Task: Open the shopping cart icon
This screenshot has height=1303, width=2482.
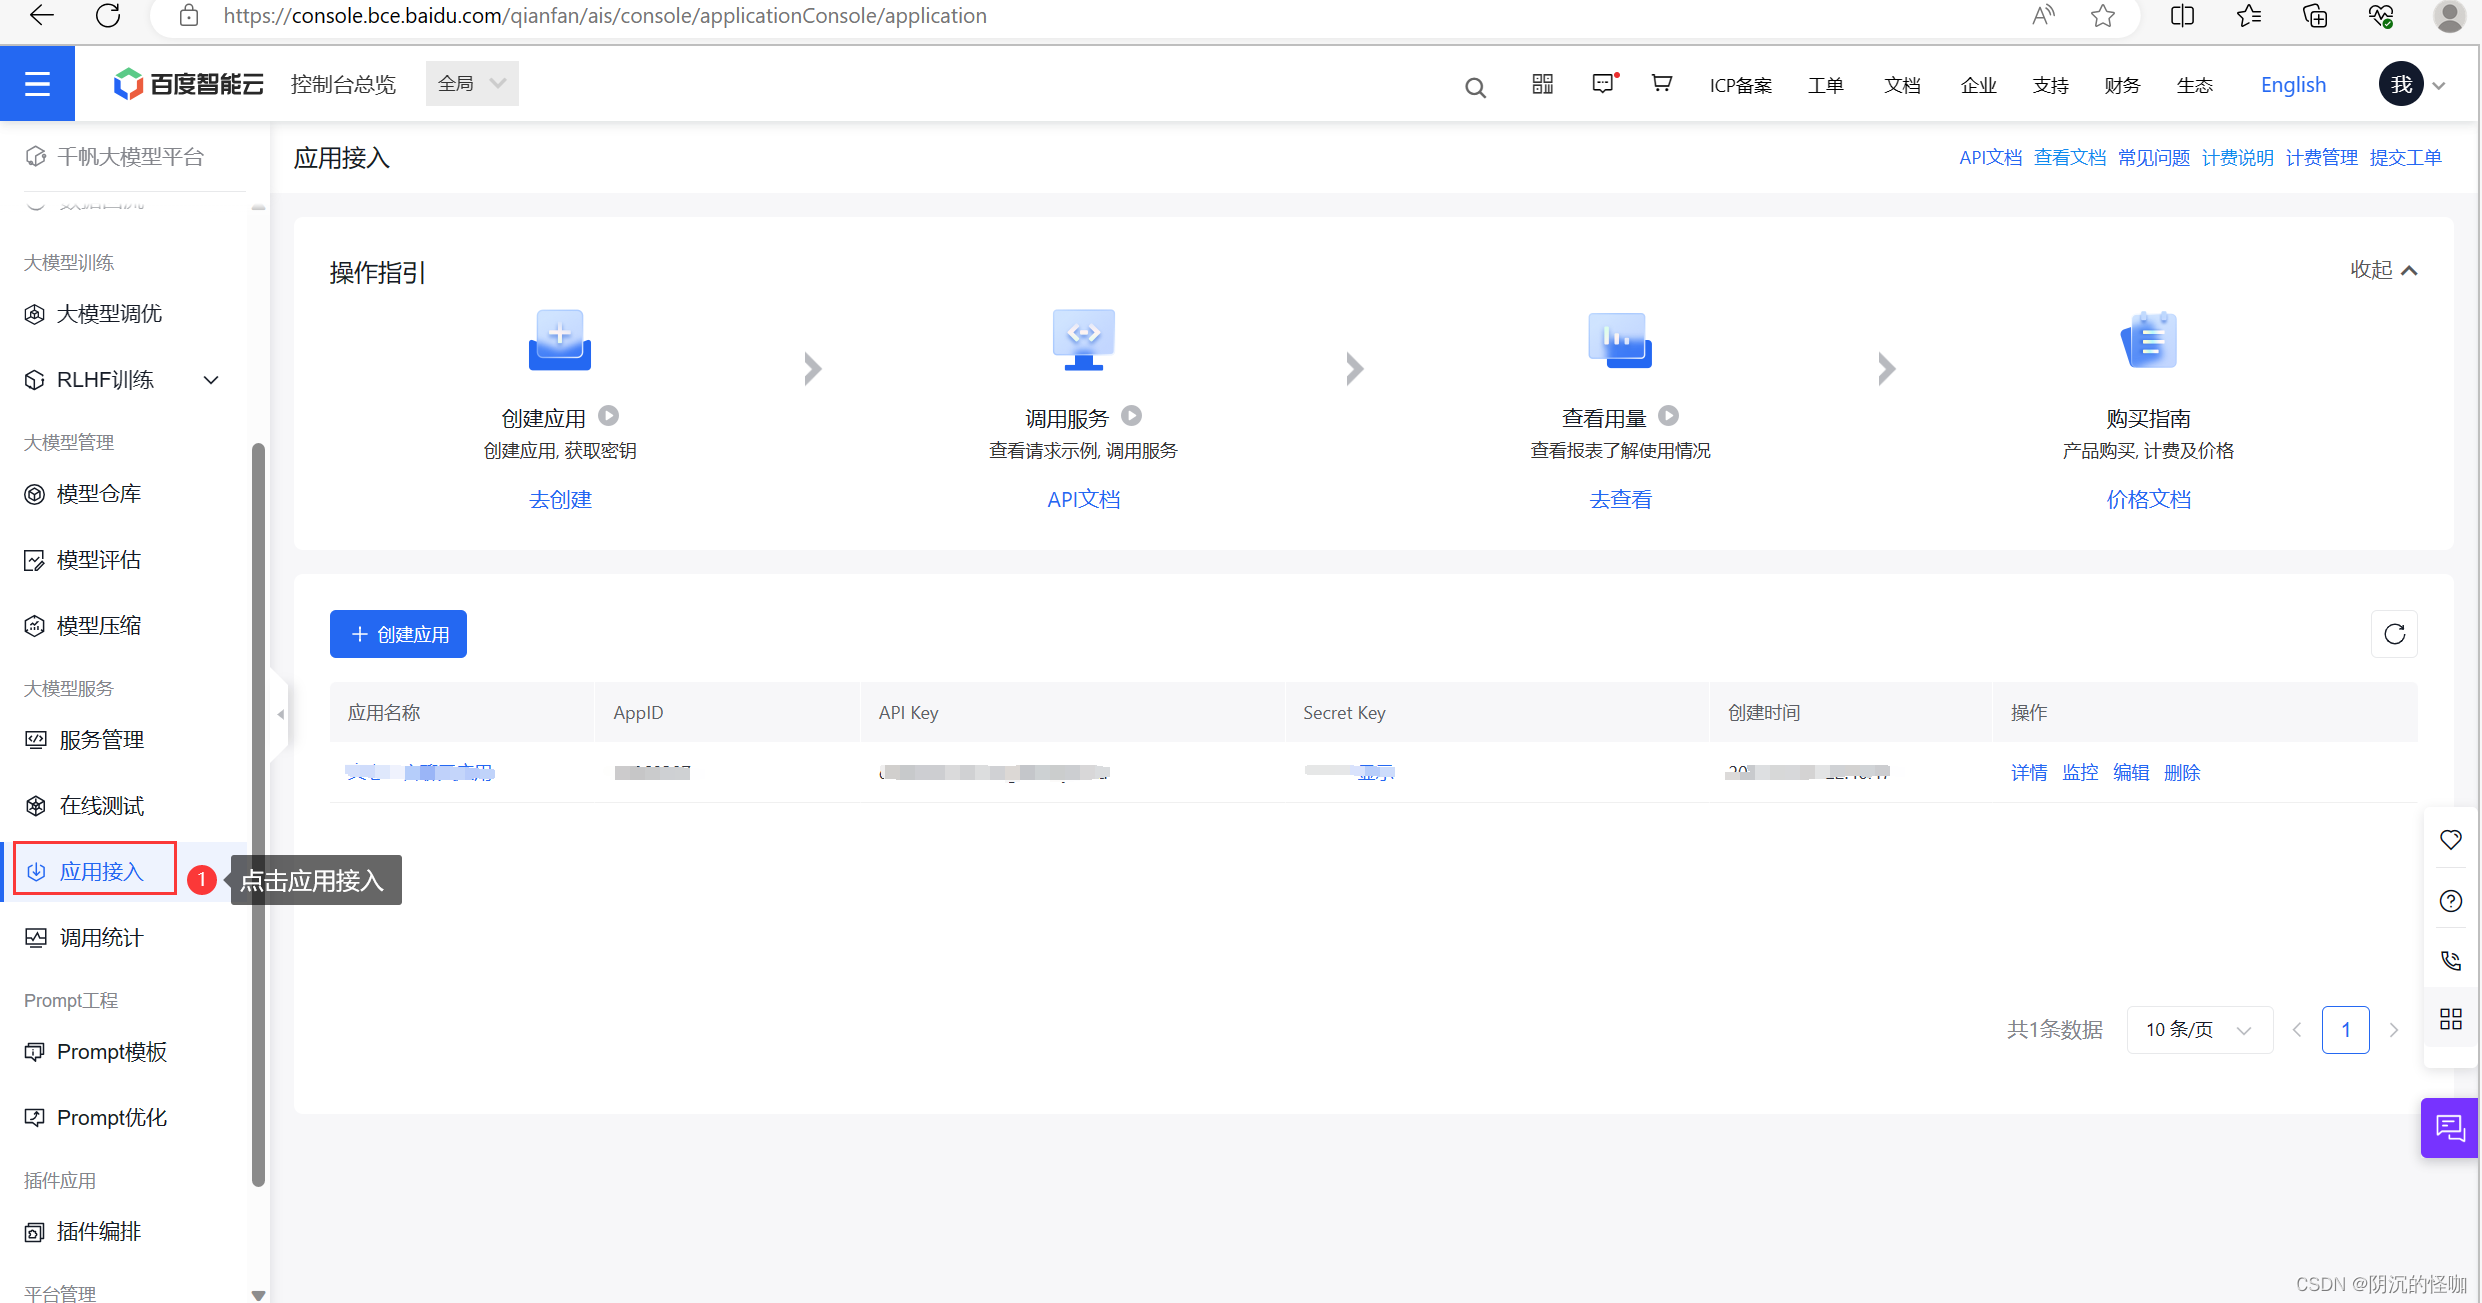Action: 1661,84
